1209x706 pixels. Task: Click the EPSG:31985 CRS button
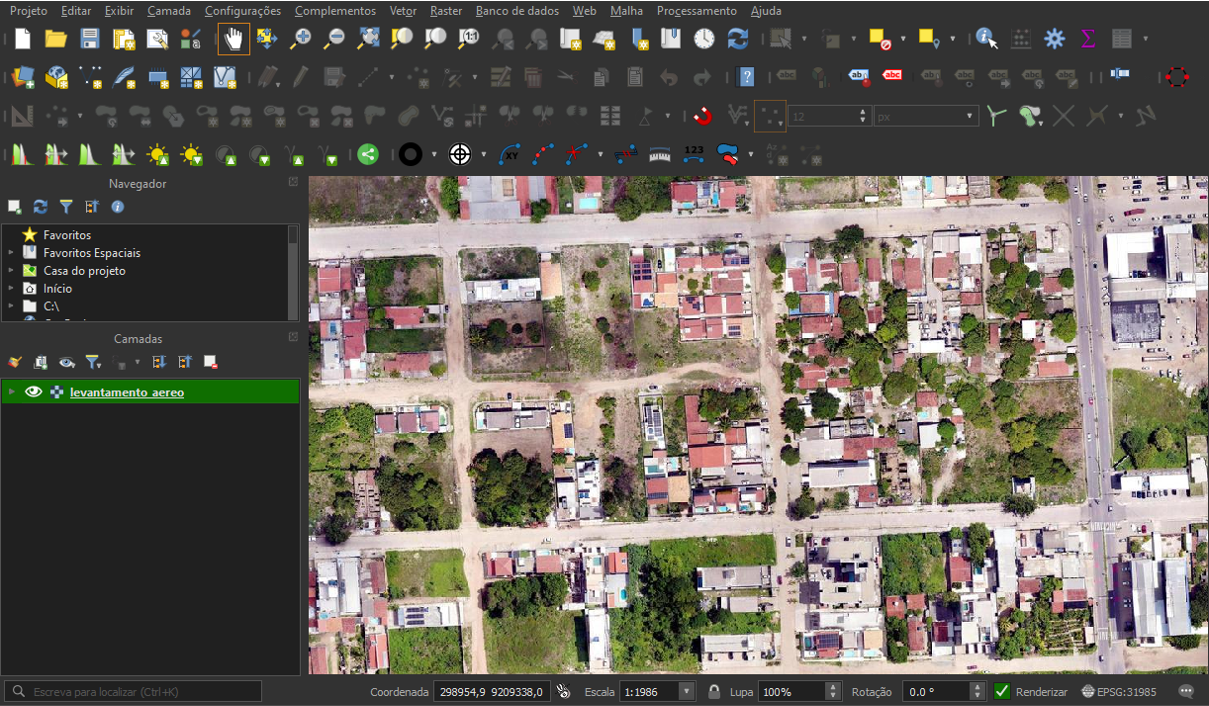pos(1119,692)
